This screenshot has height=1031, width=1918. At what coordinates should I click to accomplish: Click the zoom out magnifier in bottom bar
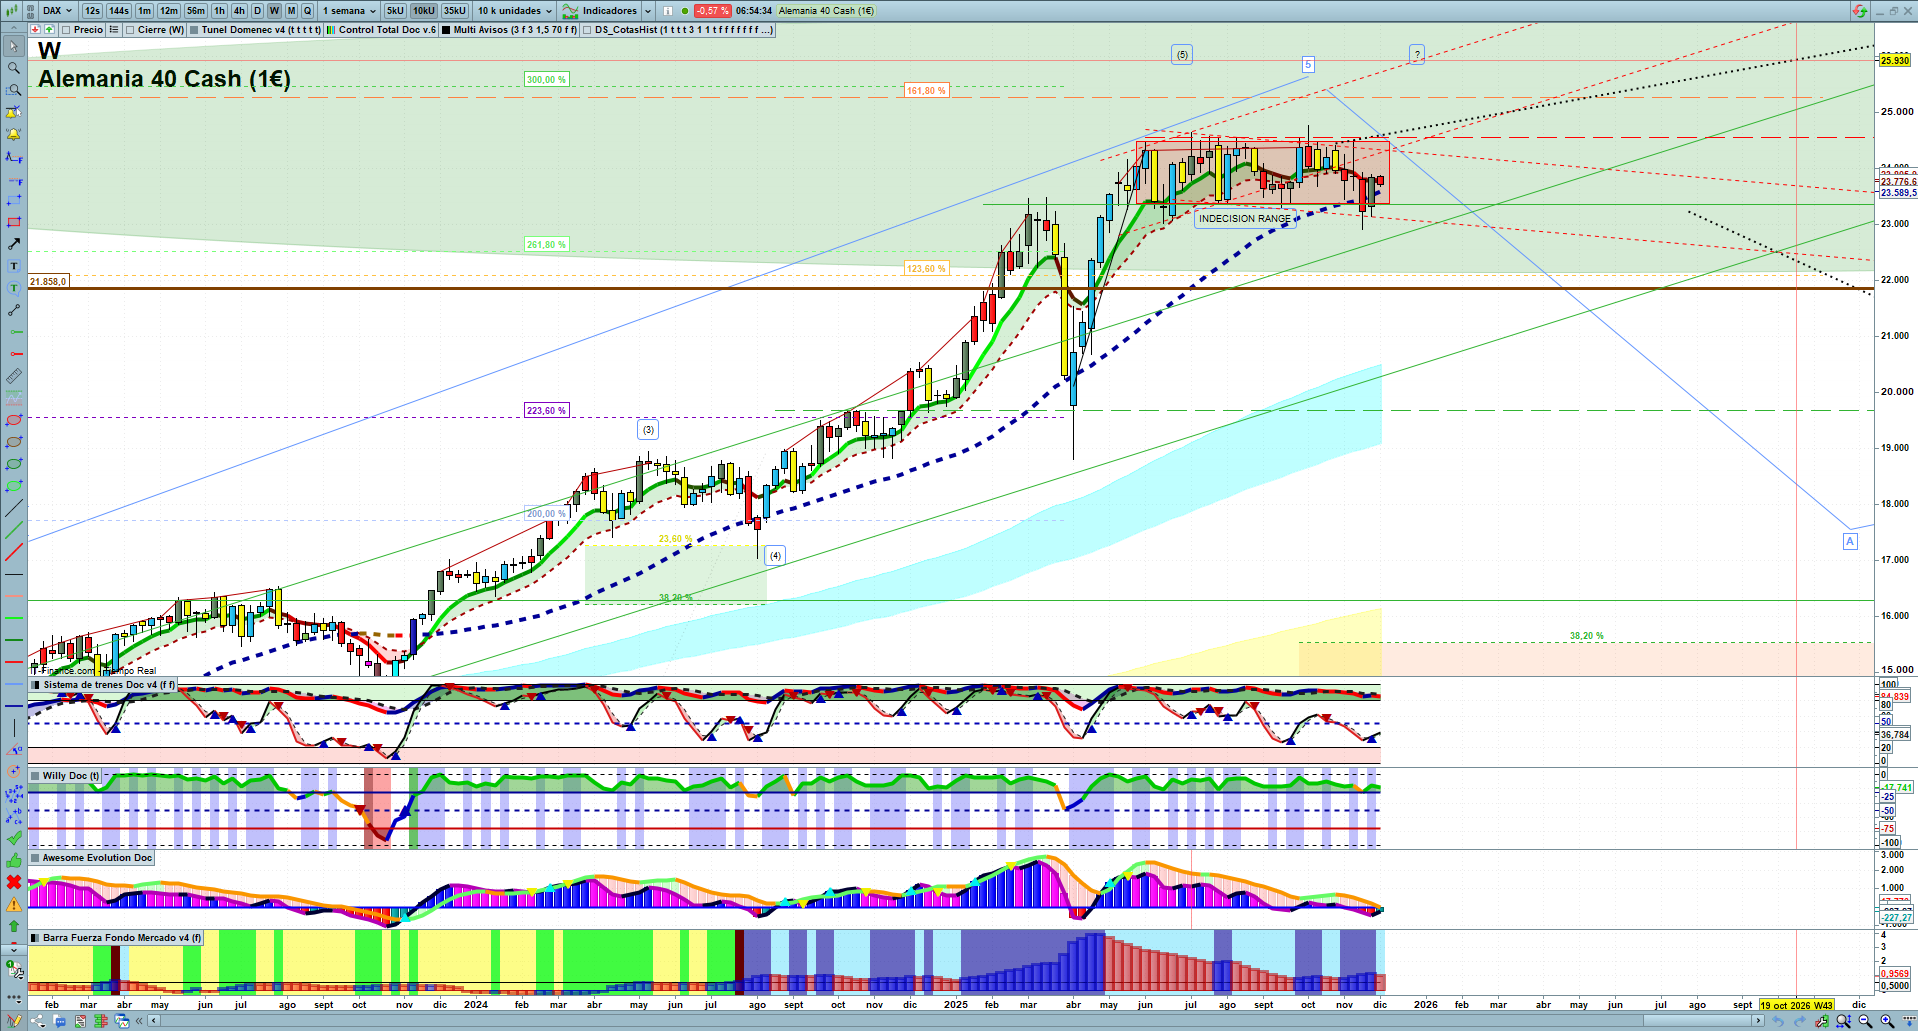pos(1865,1021)
